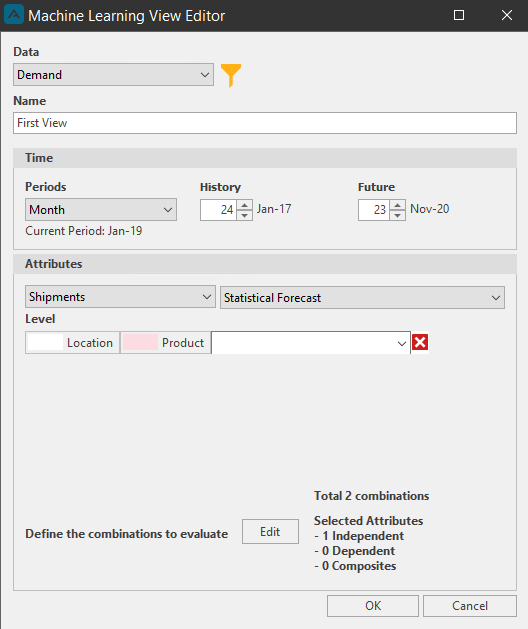Image resolution: width=528 pixels, height=629 pixels.
Task: Decrease History periods with down arrow
Action: tap(244, 215)
